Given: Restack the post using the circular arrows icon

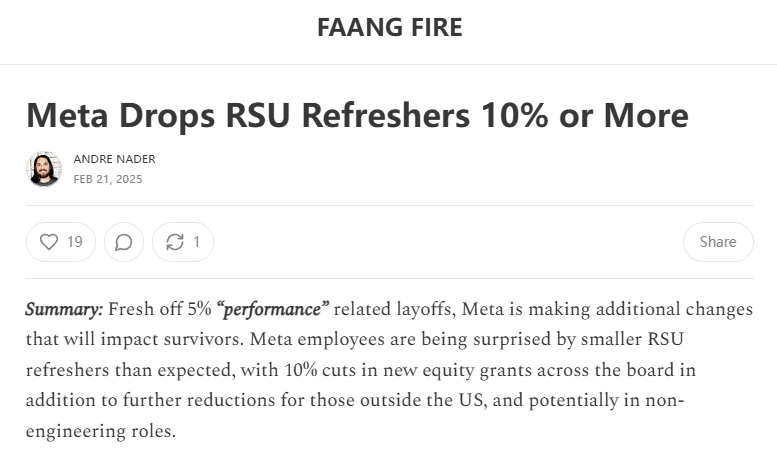Looking at the screenshot, I should click(x=175, y=242).
